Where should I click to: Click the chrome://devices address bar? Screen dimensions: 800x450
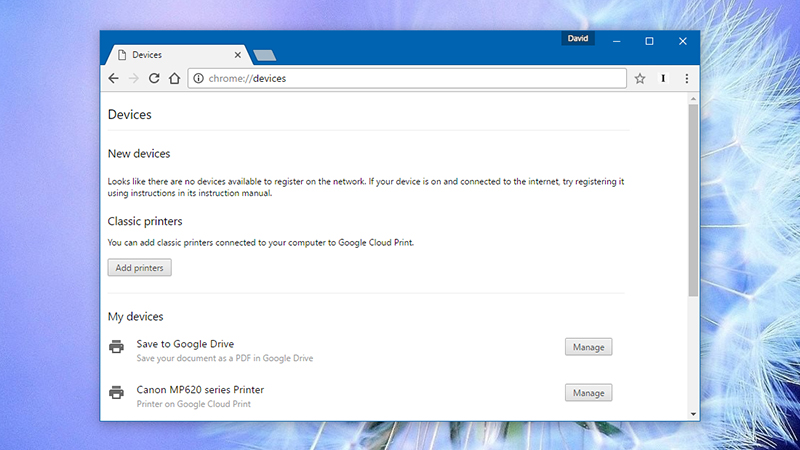pyautogui.click(x=407, y=78)
